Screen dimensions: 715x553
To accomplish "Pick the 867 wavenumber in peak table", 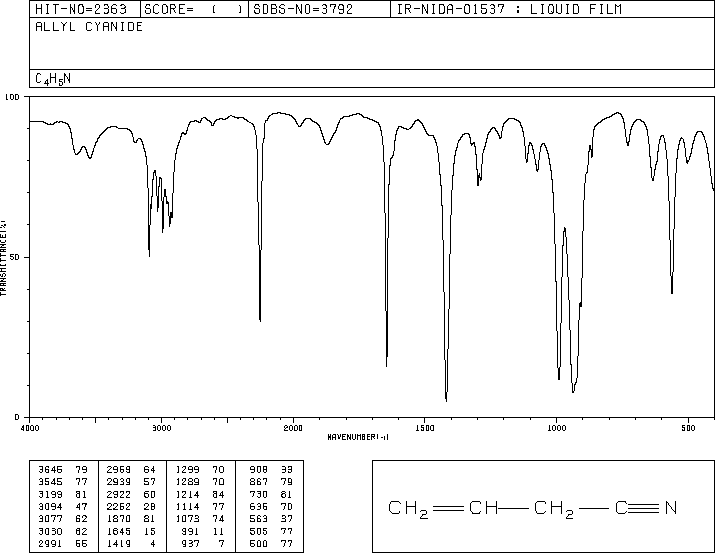I will (x=259, y=482).
